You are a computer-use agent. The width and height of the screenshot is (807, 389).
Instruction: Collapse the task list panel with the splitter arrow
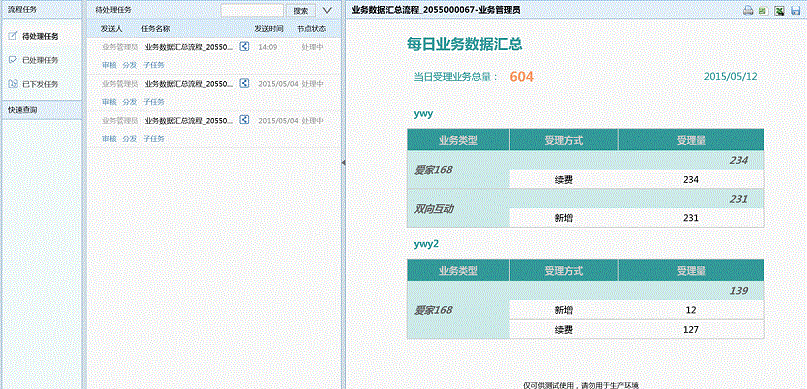[x=343, y=163]
